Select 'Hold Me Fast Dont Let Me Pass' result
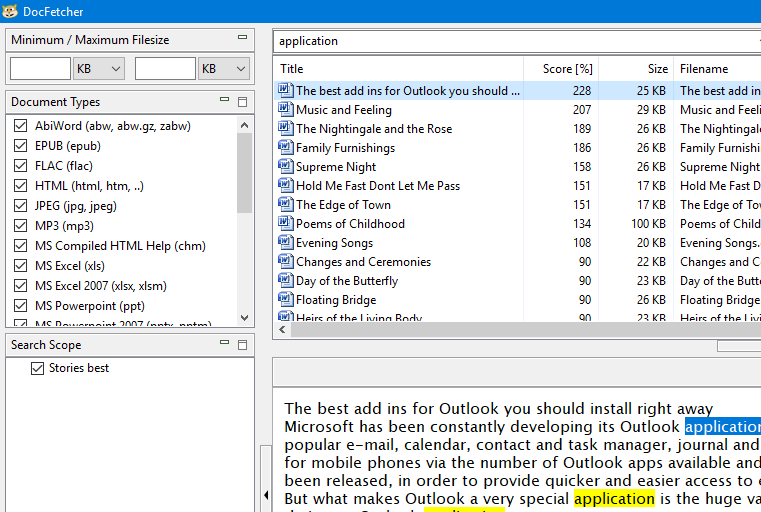761x512 pixels. click(x=517, y=185)
